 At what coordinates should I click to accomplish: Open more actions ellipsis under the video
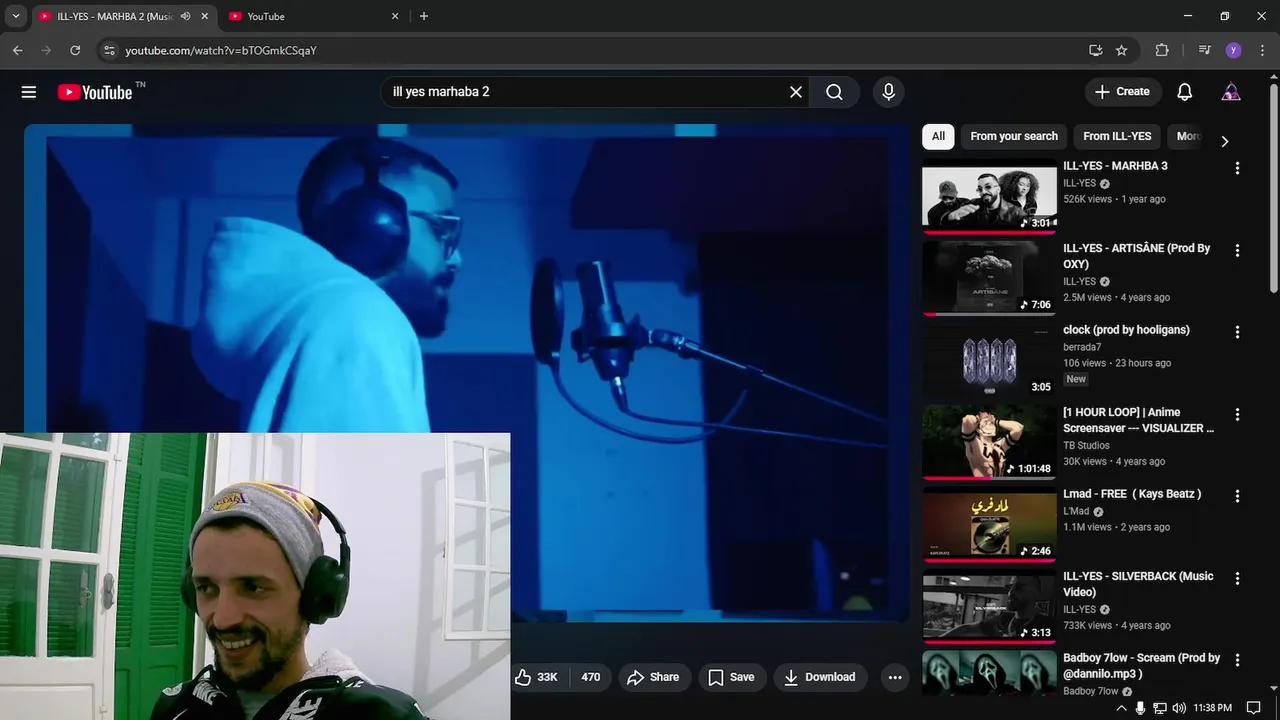pyautogui.click(x=895, y=677)
